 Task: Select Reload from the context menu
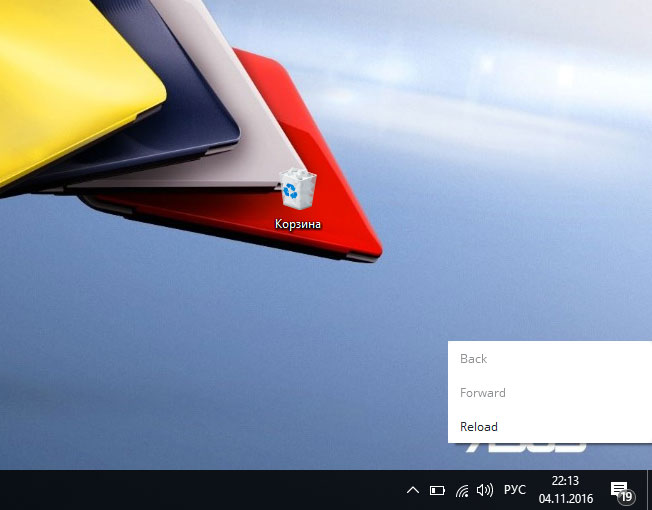(x=550, y=427)
